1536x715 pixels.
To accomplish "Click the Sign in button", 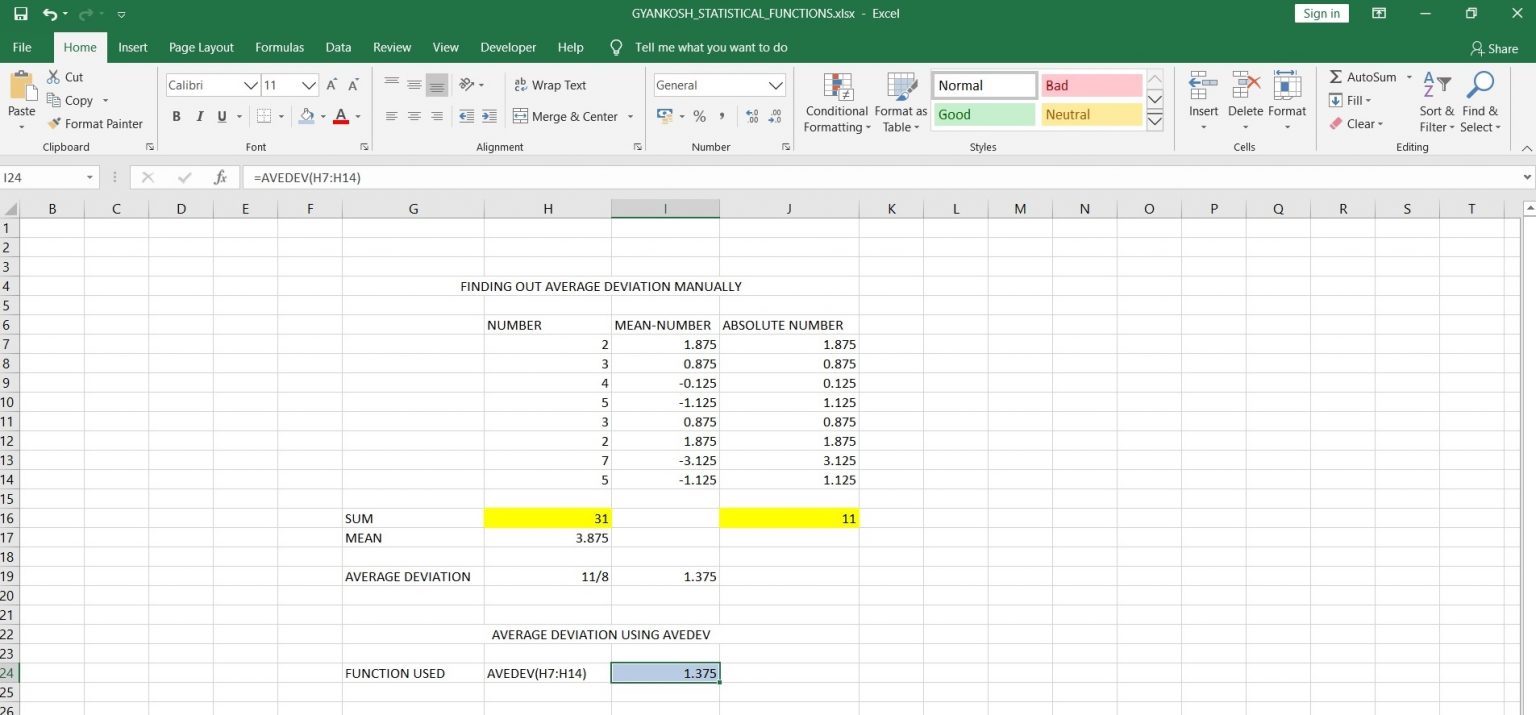I will click(1321, 13).
